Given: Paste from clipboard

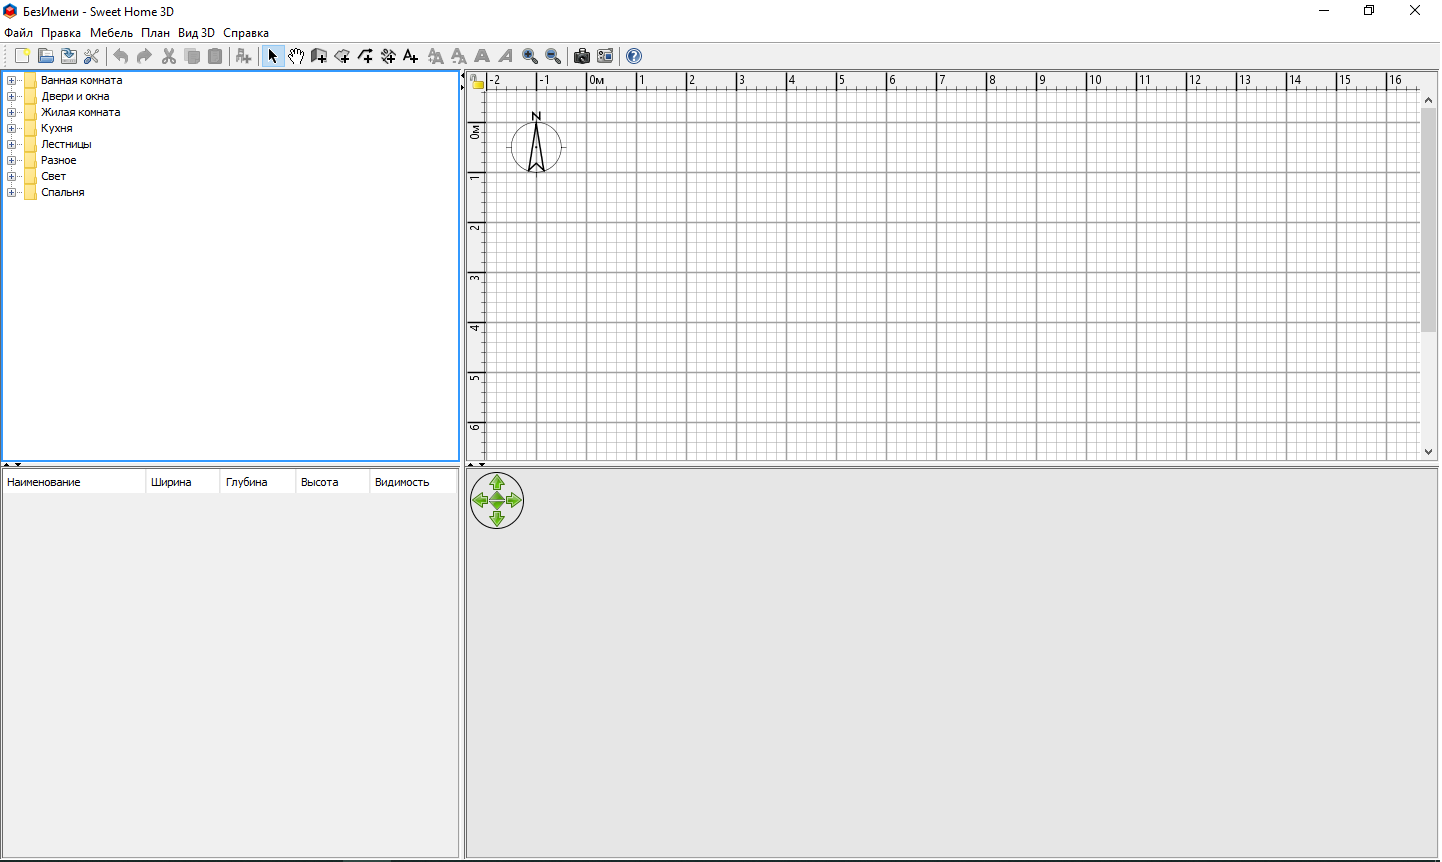Looking at the screenshot, I should click(215, 56).
